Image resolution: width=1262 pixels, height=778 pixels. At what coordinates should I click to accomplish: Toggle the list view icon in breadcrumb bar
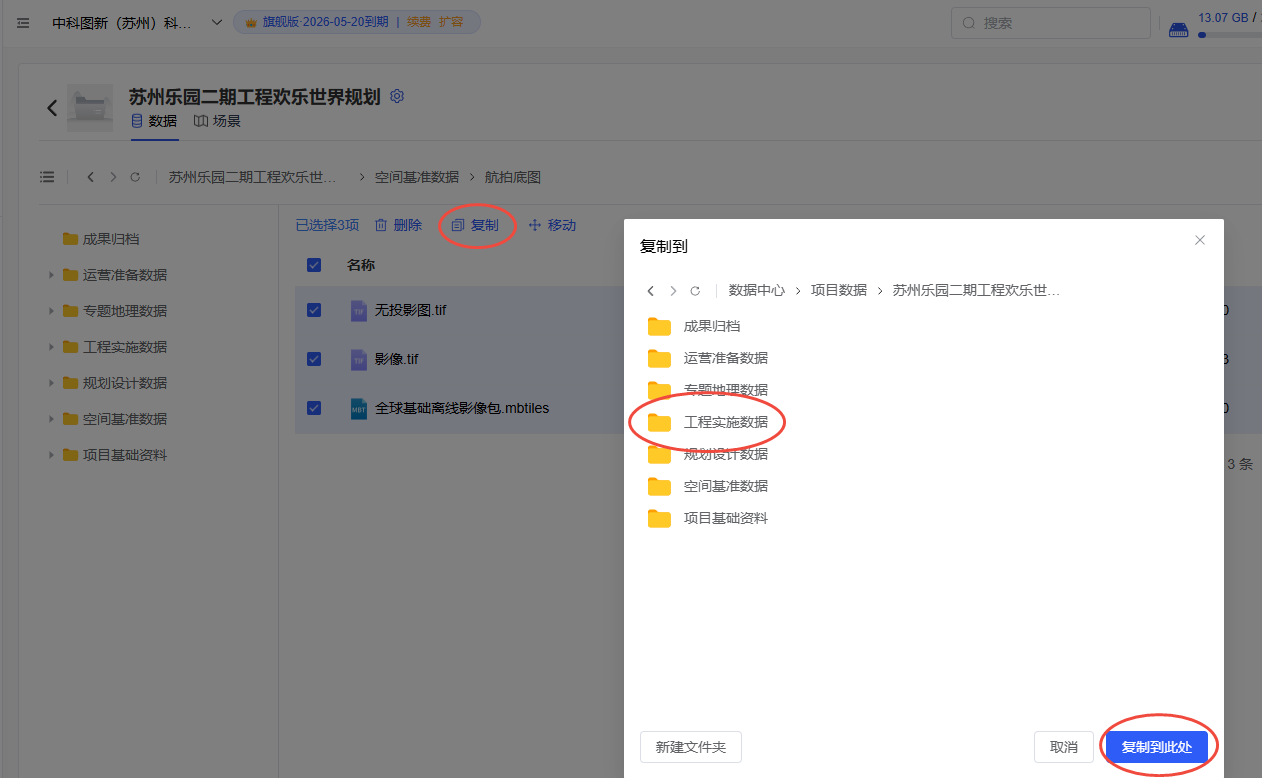pyautogui.click(x=47, y=177)
